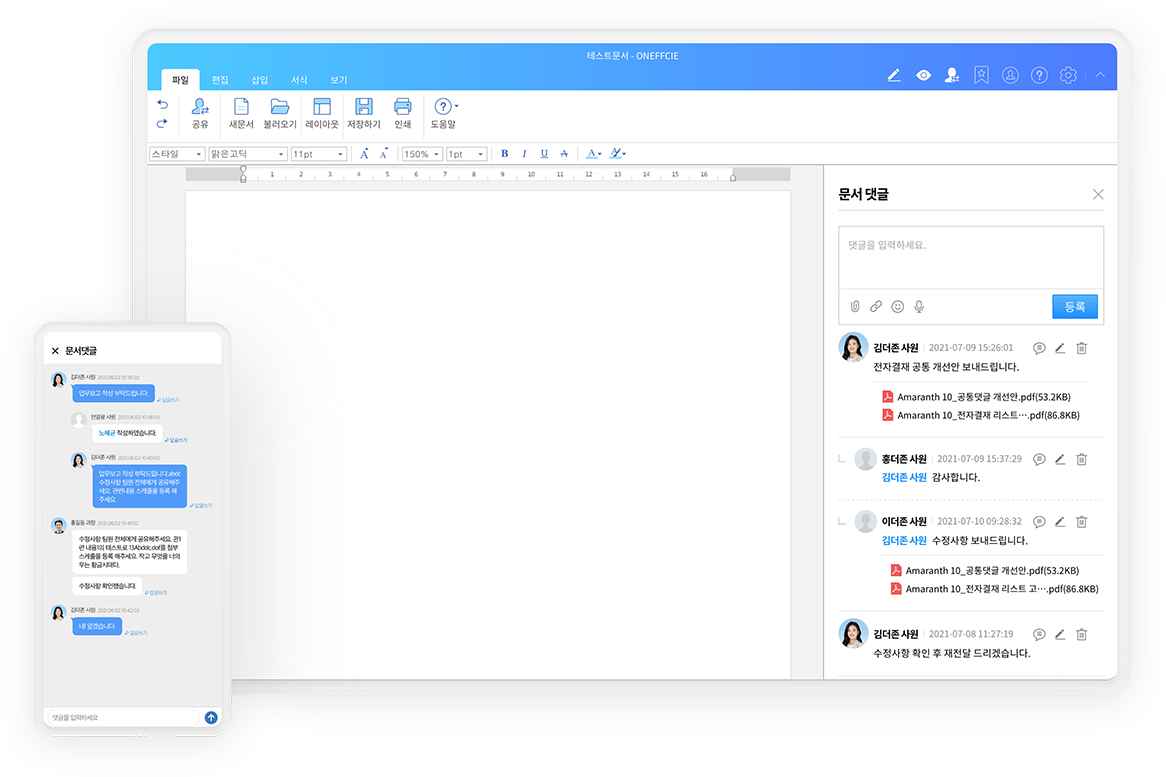Open the 150% zoom dropdown
Image resolution: width=1166 pixels, height=777 pixels.
pyautogui.click(x=422, y=154)
